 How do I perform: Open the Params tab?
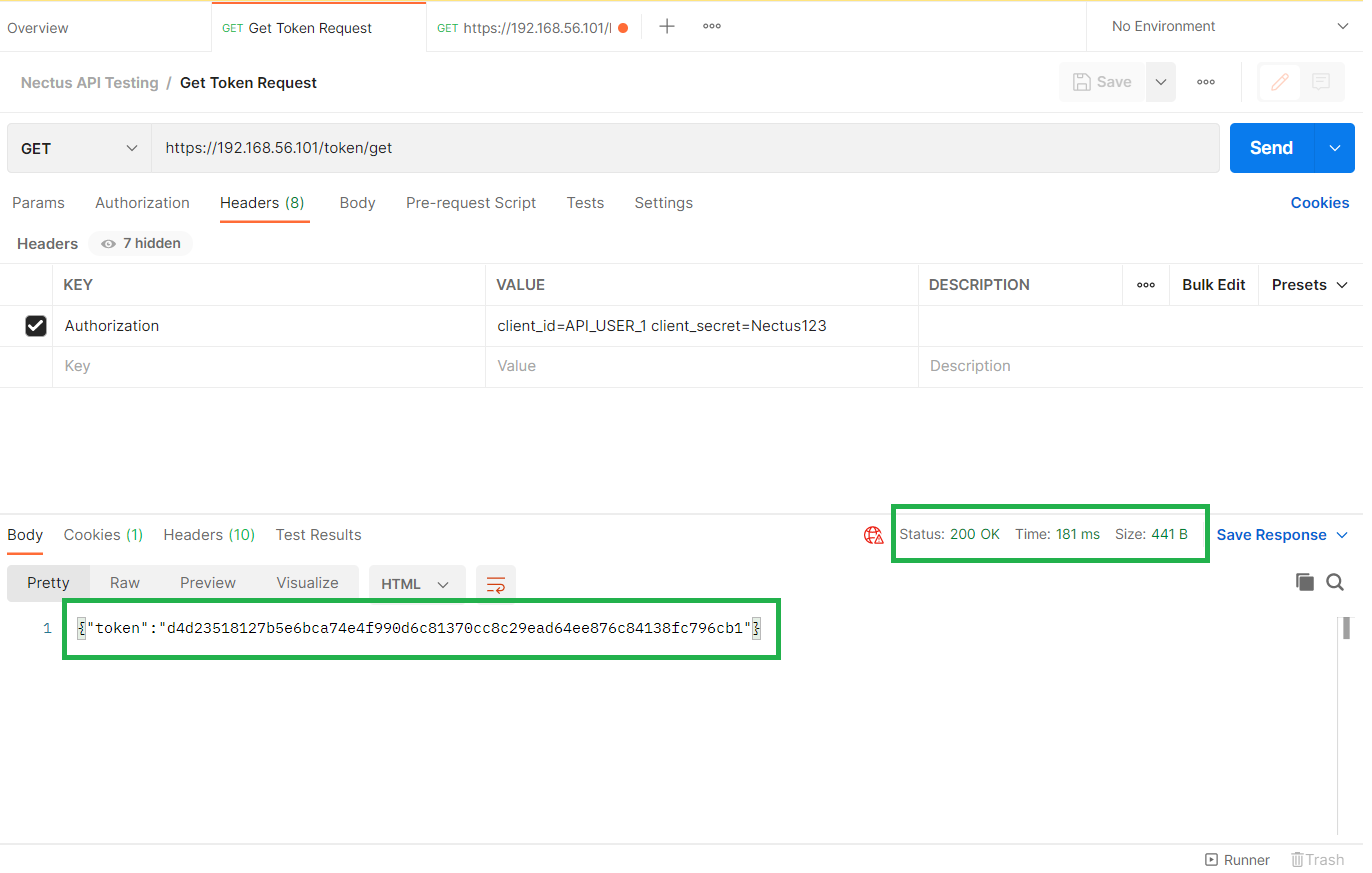(38, 203)
